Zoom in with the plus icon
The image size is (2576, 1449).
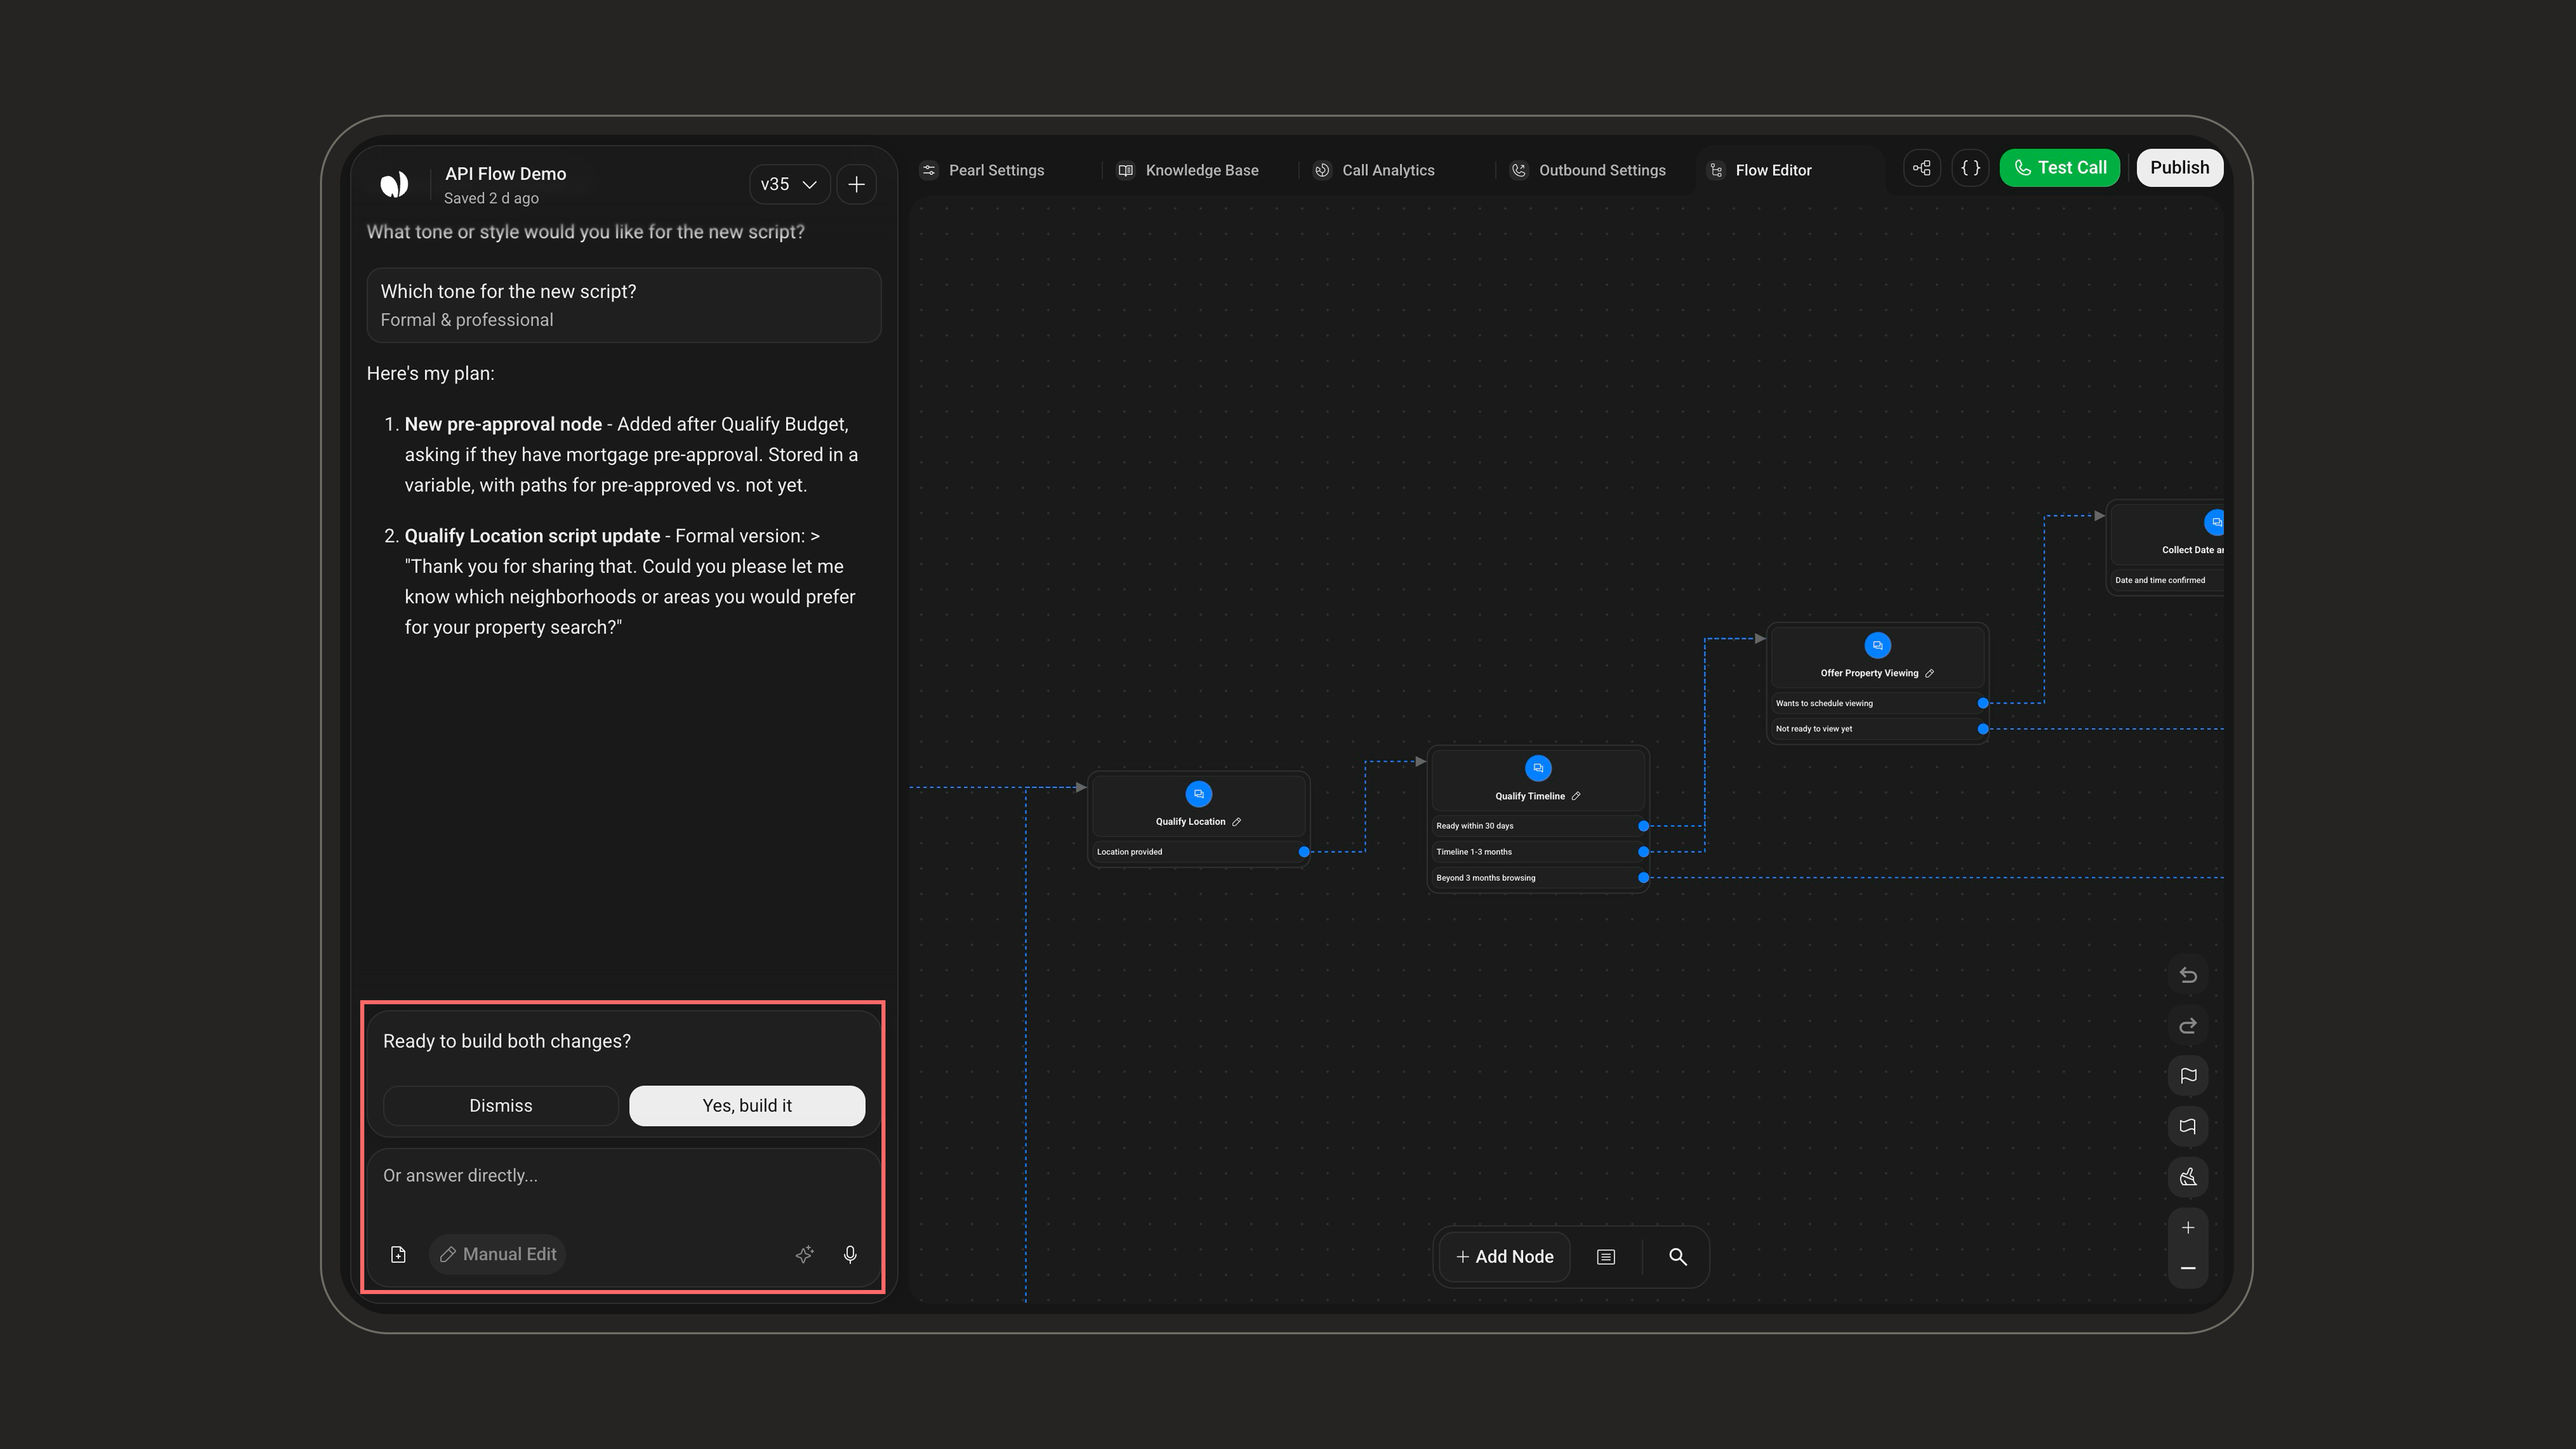pyautogui.click(x=2188, y=1228)
